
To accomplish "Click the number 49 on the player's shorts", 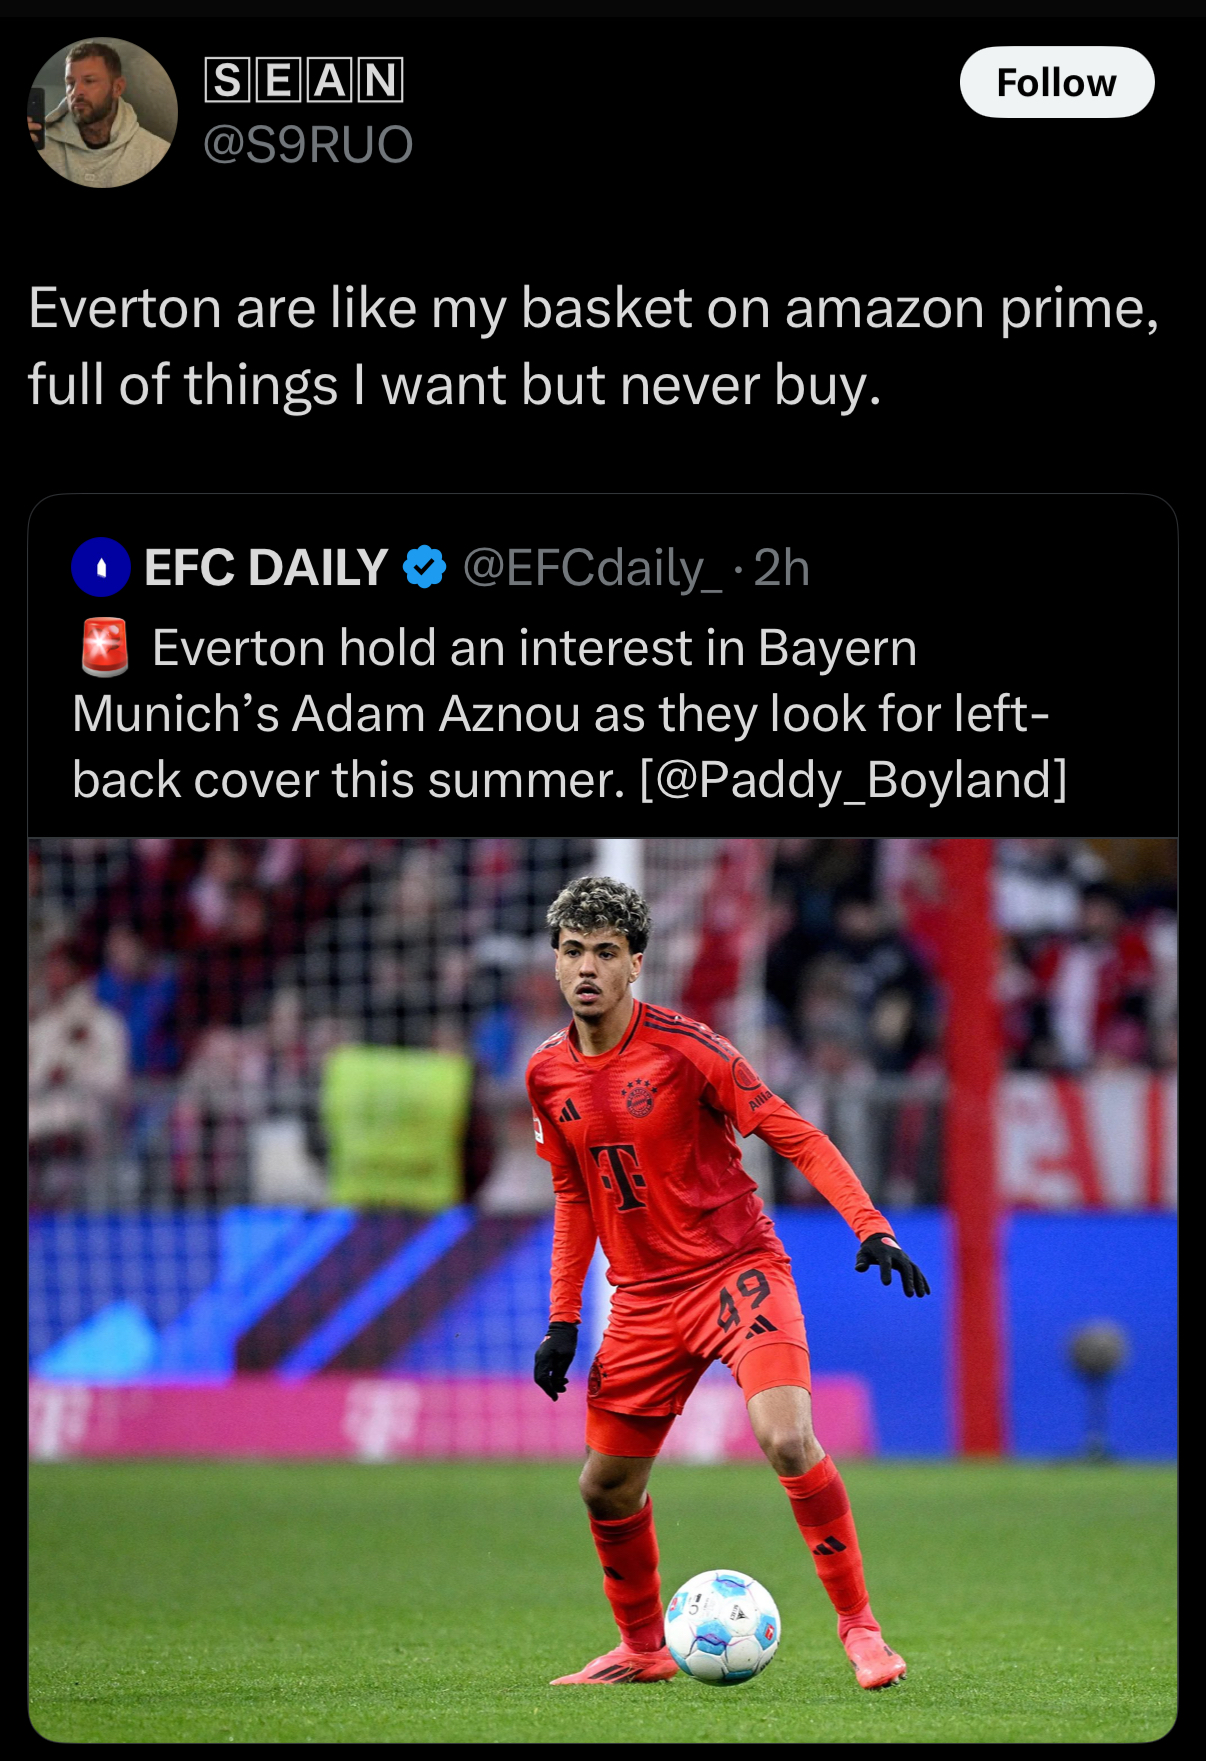I will pos(744,1297).
